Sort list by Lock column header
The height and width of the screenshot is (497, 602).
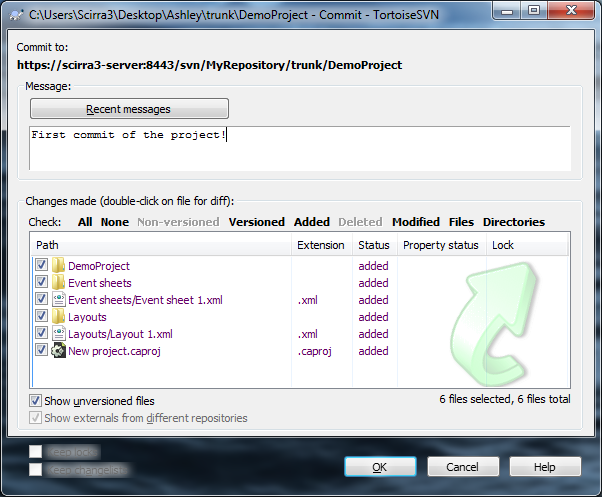[x=527, y=245]
